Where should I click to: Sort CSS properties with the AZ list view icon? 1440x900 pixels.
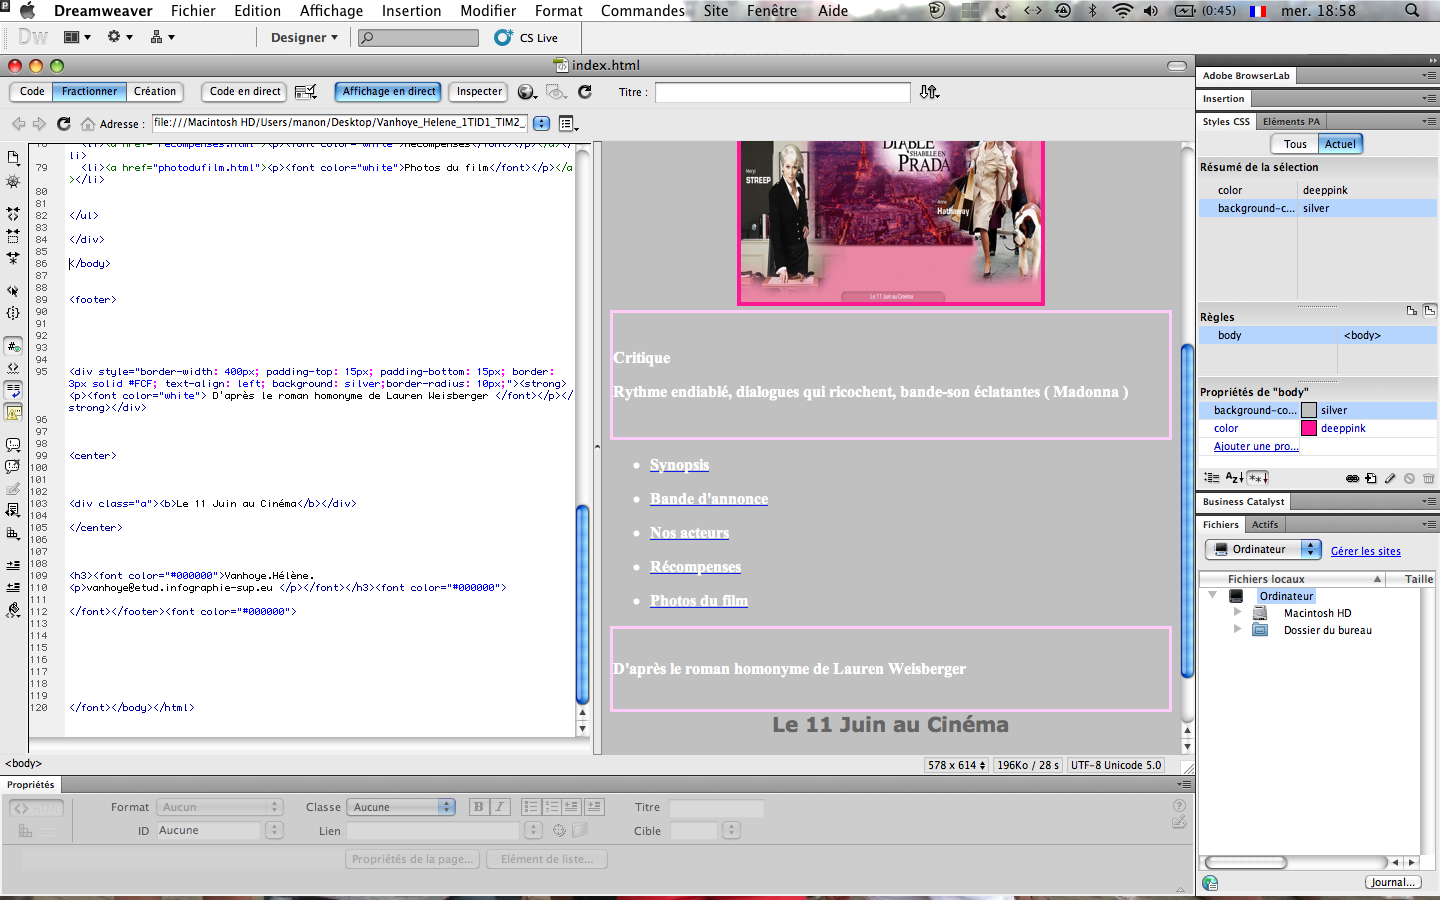pyautogui.click(x=1234, y=478)
